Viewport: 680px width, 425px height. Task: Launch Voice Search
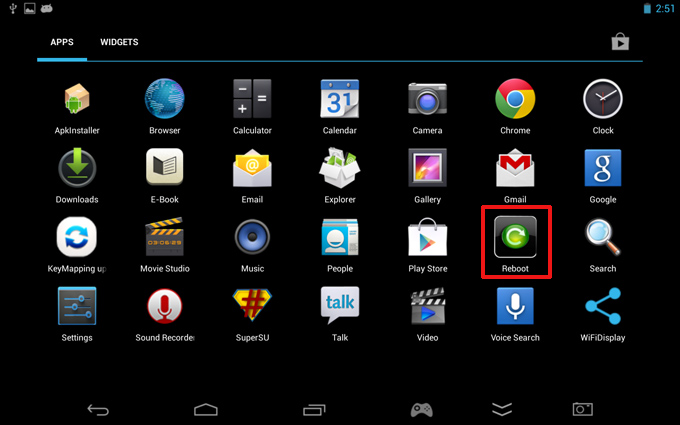515,306
